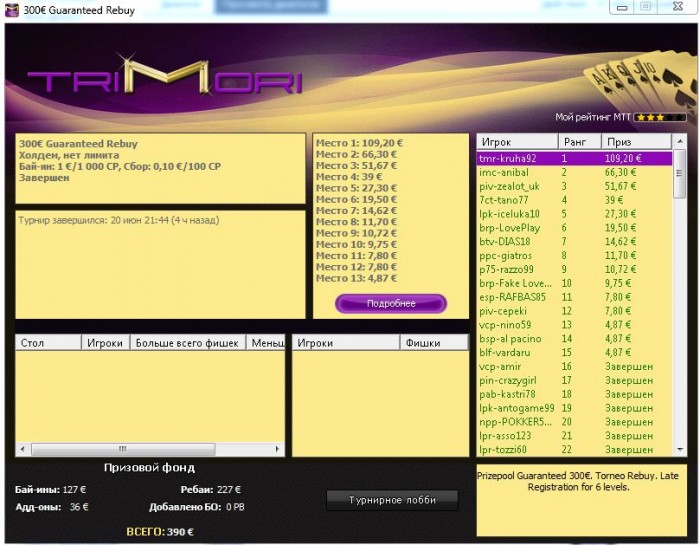Click Место 13: 4,87 € prize line
The width and height of the screenshot is (700, 545).
(356, 278)
